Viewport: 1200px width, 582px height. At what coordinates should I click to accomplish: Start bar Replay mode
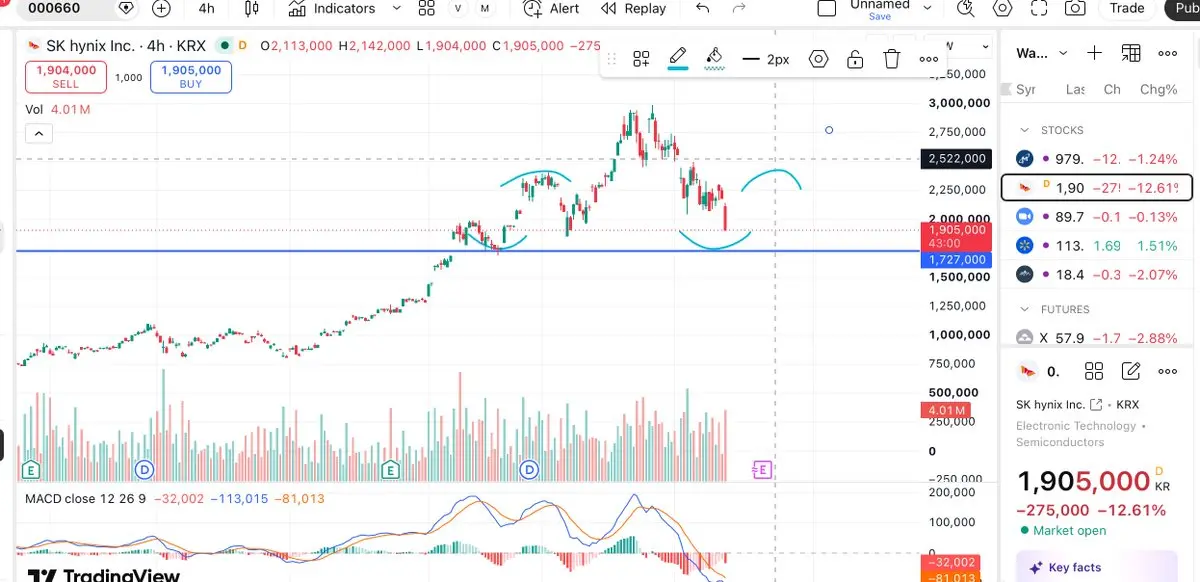[633, 8]
